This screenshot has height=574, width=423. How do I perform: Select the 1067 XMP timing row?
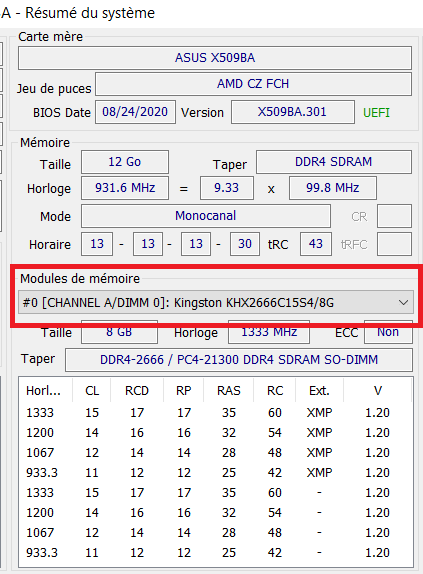(216, 453)
